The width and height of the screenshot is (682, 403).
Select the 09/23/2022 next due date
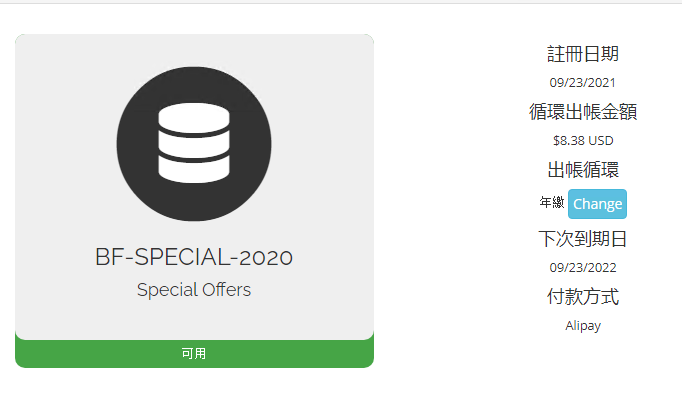point(583,267)
